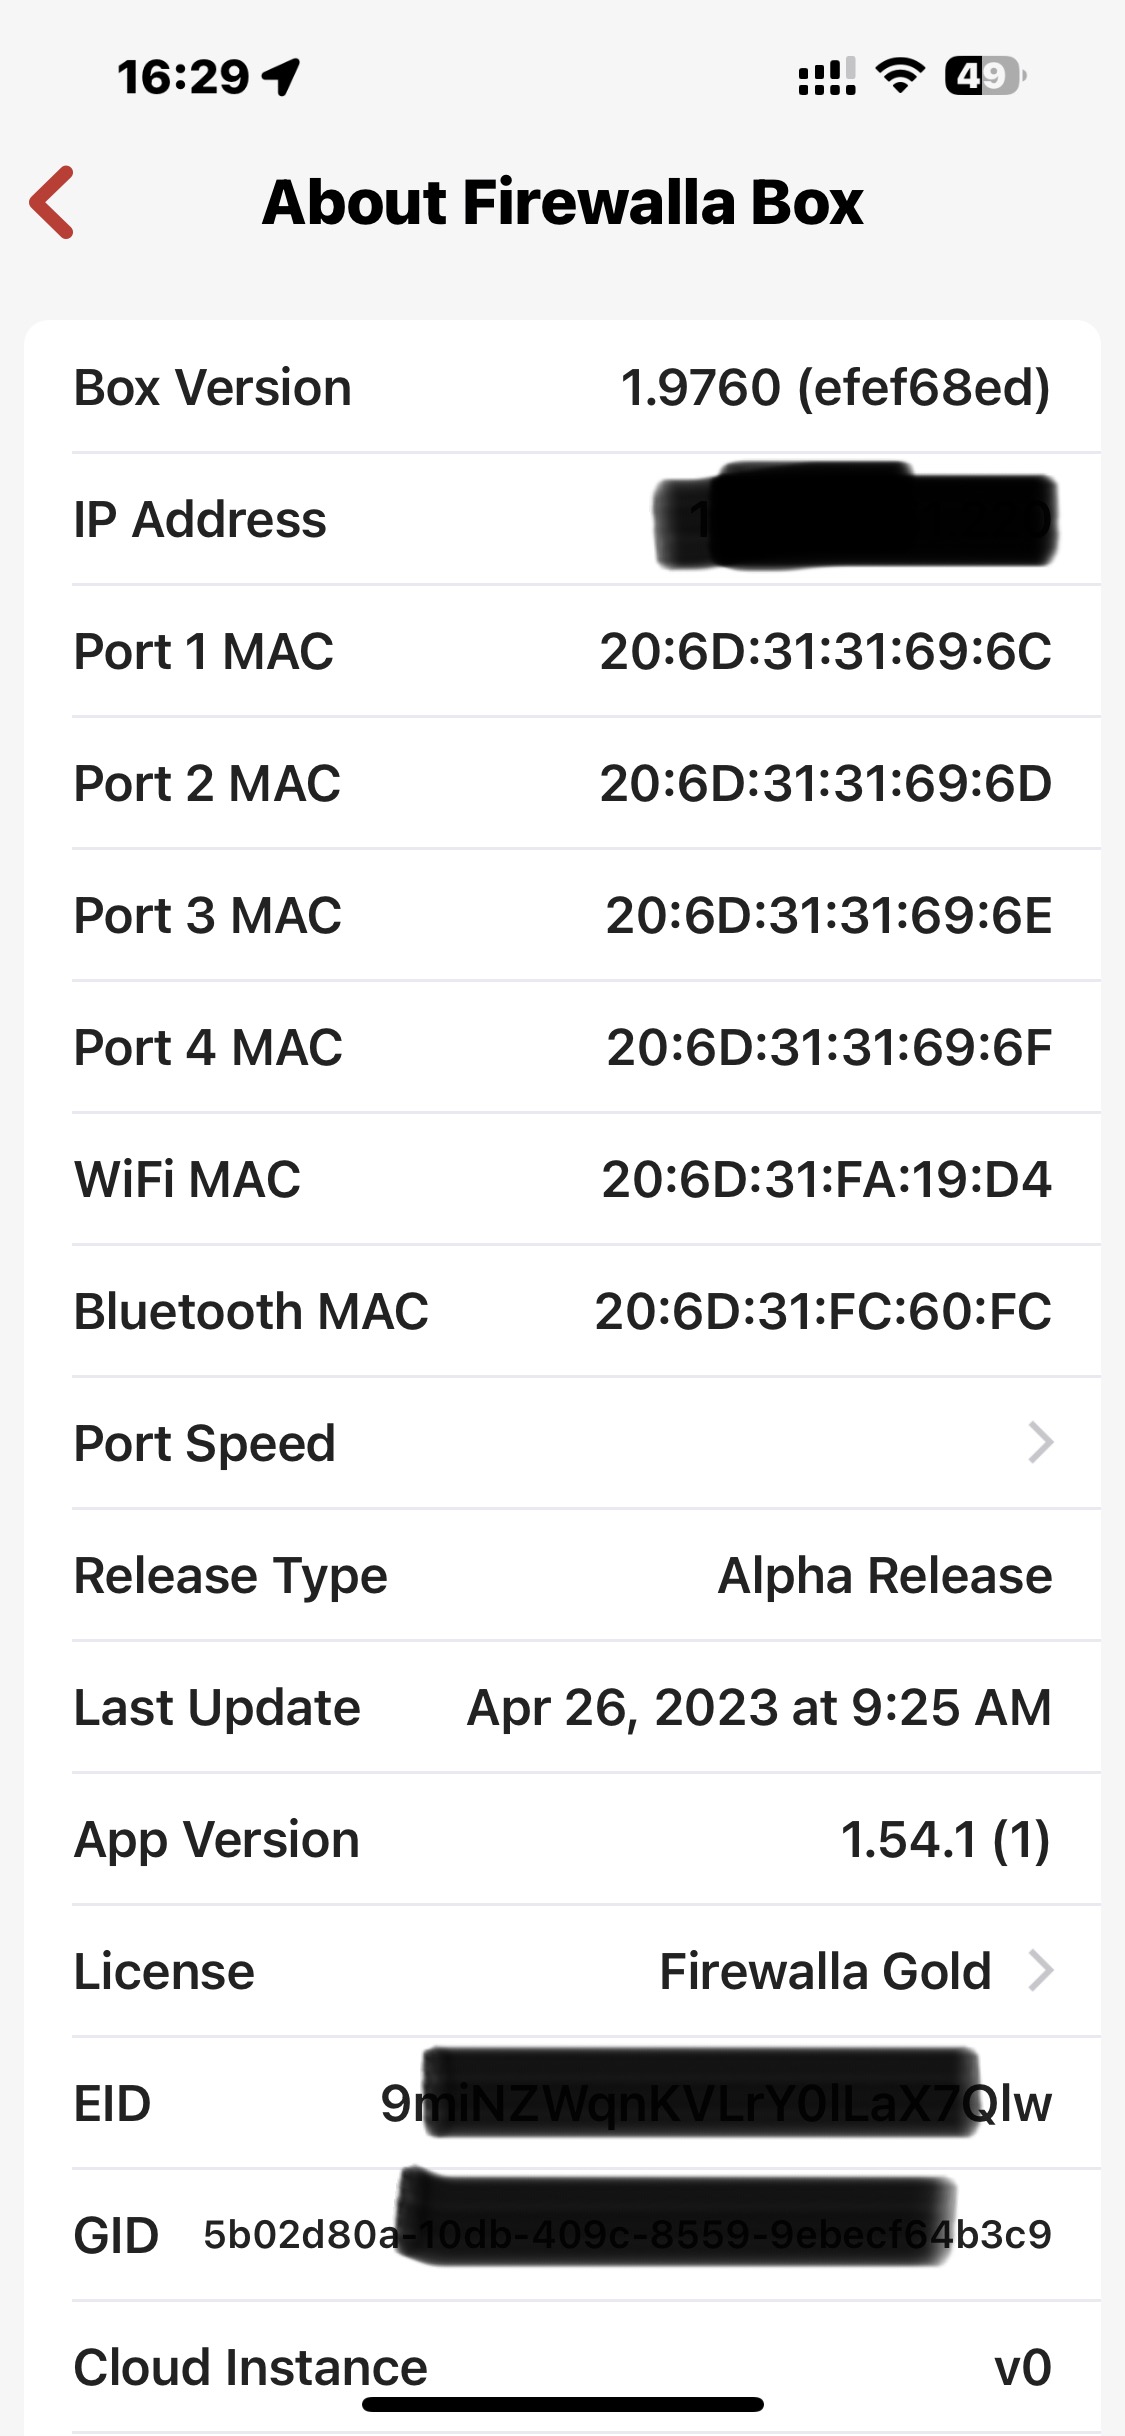Image resolution: width=1125 pixels, height=2436 pixels.
Task: Expand the Port Speed chevron
Action: [x=1040, y=1443]
